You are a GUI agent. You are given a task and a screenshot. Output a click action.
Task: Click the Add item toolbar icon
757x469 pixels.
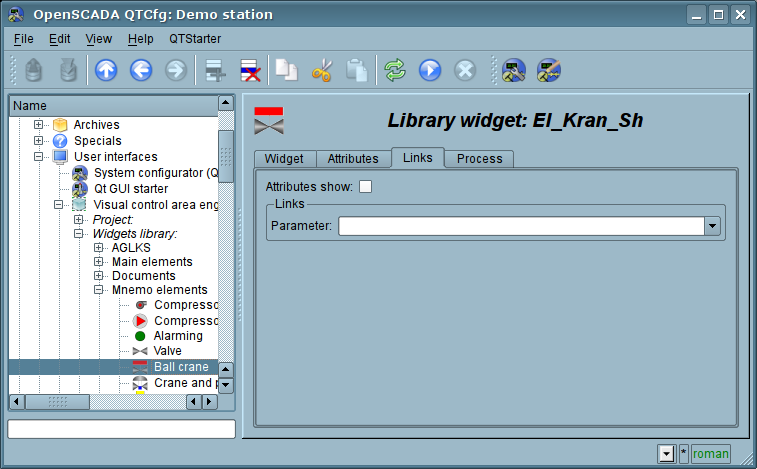[212, 70]
